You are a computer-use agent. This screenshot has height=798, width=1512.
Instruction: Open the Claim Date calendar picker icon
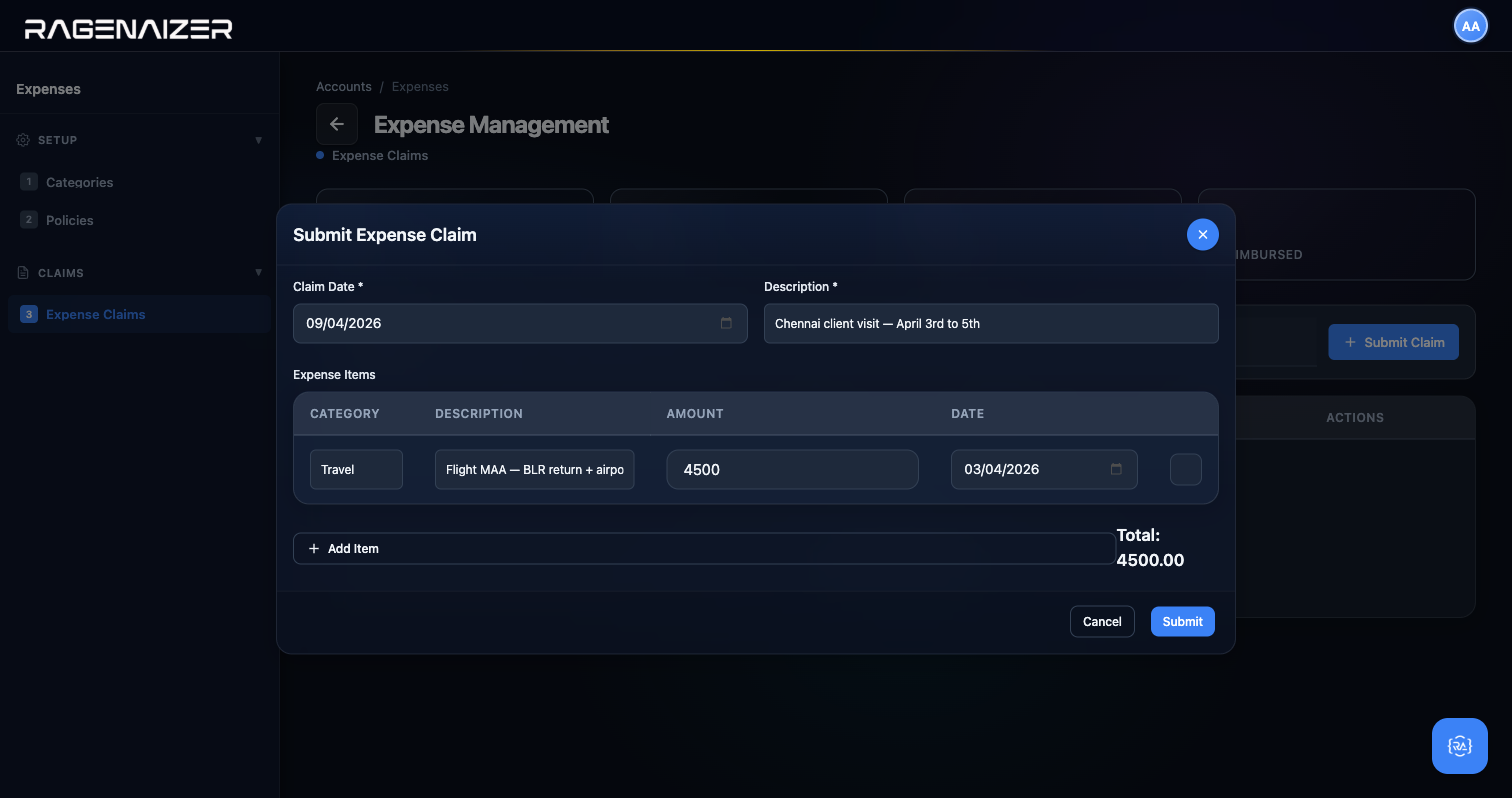pos(726,323)
